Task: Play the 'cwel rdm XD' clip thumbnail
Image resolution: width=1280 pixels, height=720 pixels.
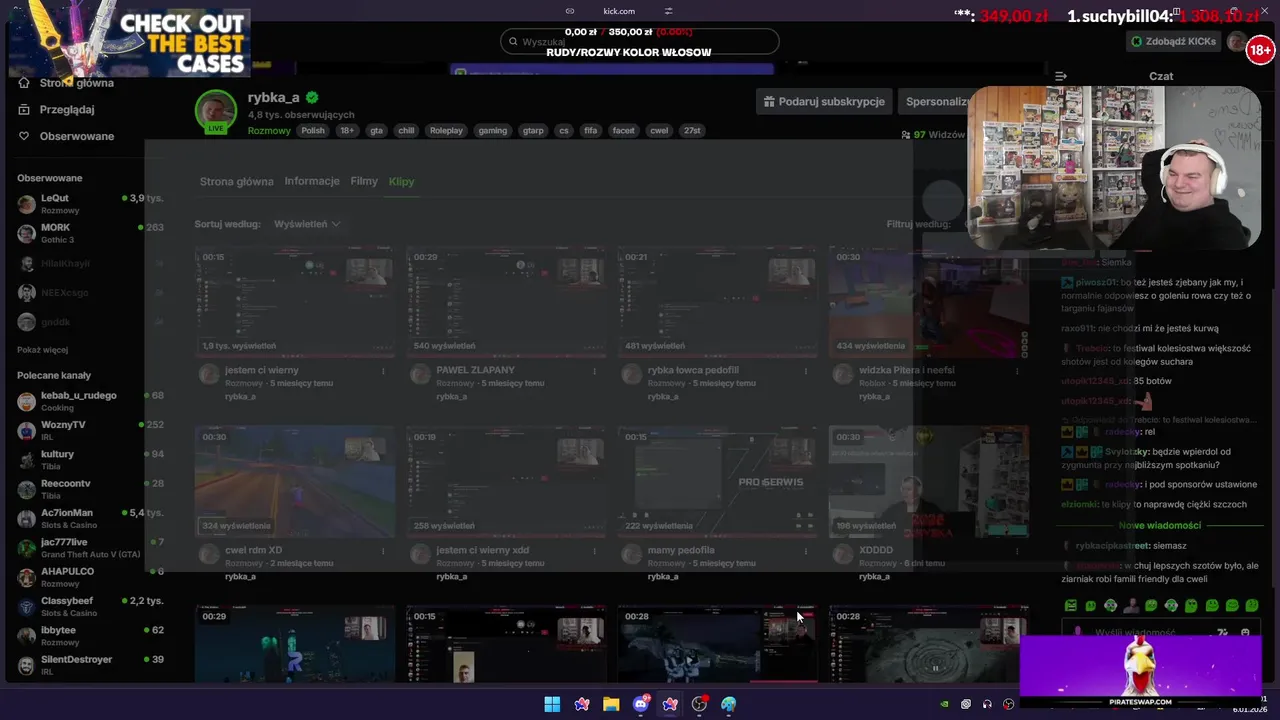Action: pyautogui.click(x=294, y=482)
